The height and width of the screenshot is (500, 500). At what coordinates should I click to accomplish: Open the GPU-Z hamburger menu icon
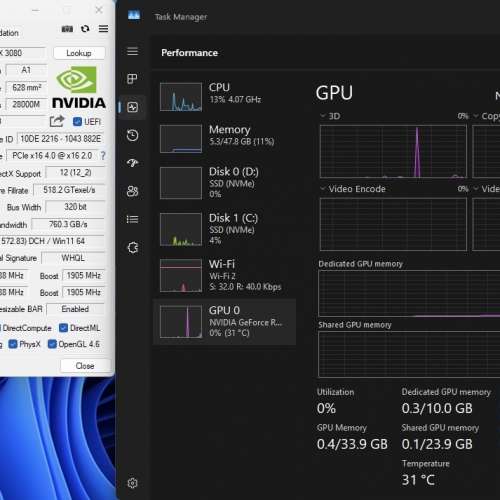click(x=103, y=29)
